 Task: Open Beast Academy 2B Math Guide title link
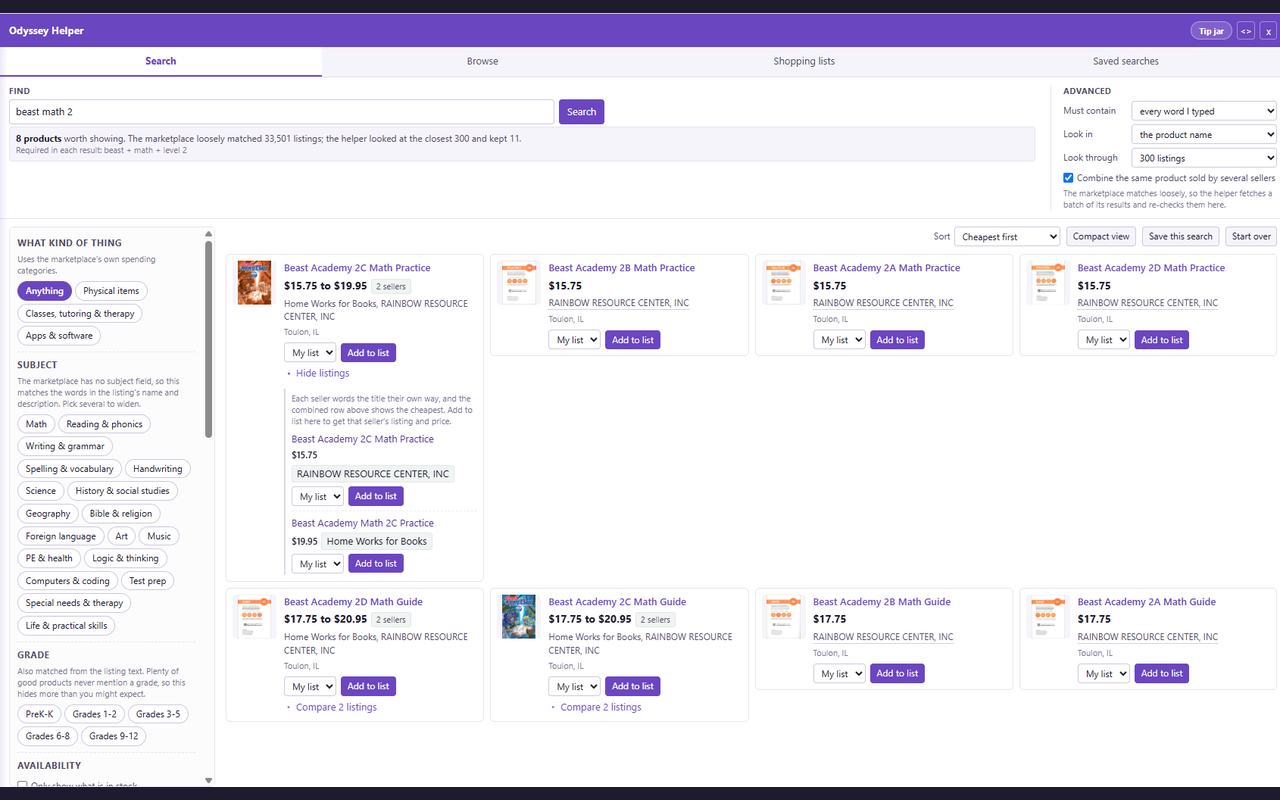tap(882, 602)
